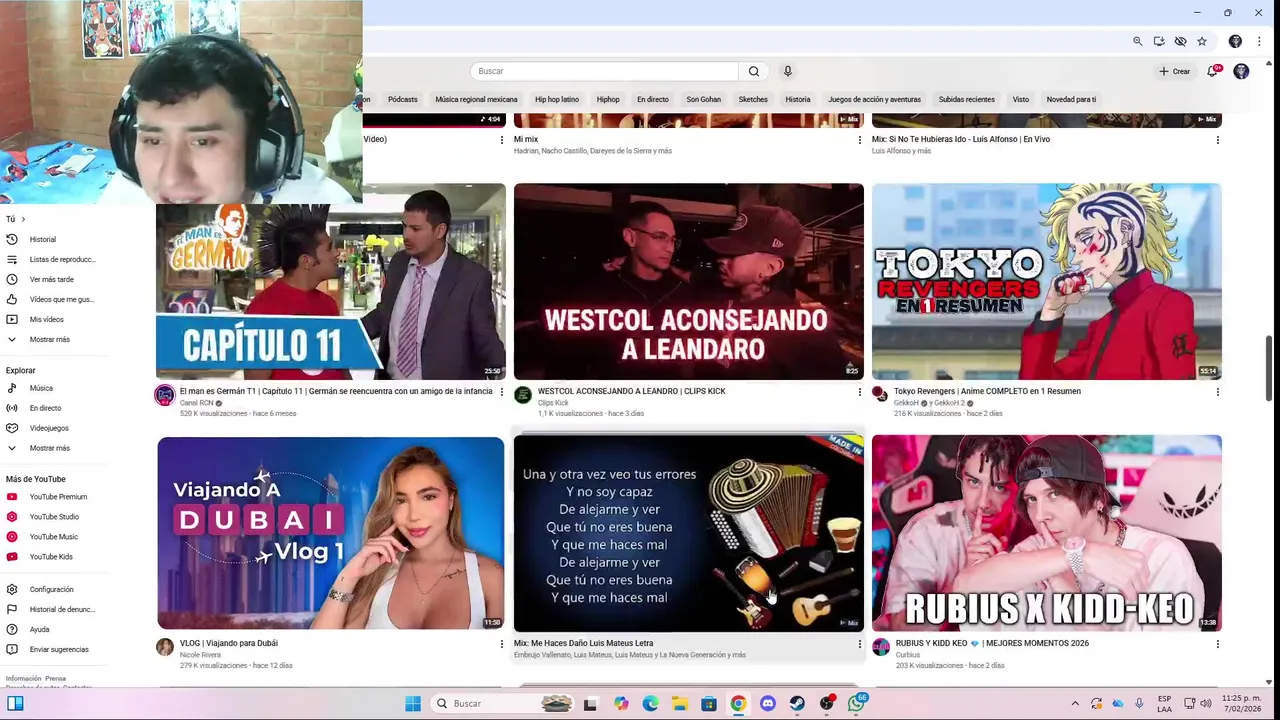Open options menu for Mi mix video
Screen dimensions: 1280x720
pyautogui.click(x=860, y=140)
